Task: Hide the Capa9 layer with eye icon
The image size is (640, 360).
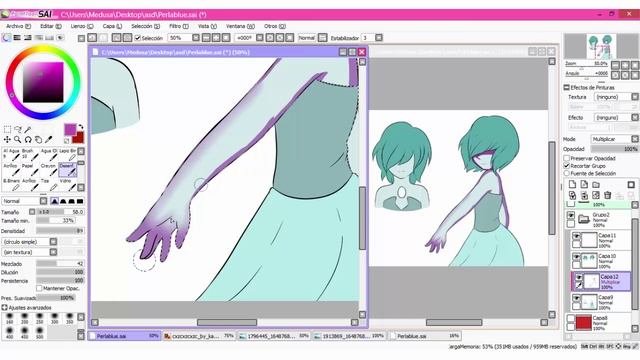Action: point(576,298)
